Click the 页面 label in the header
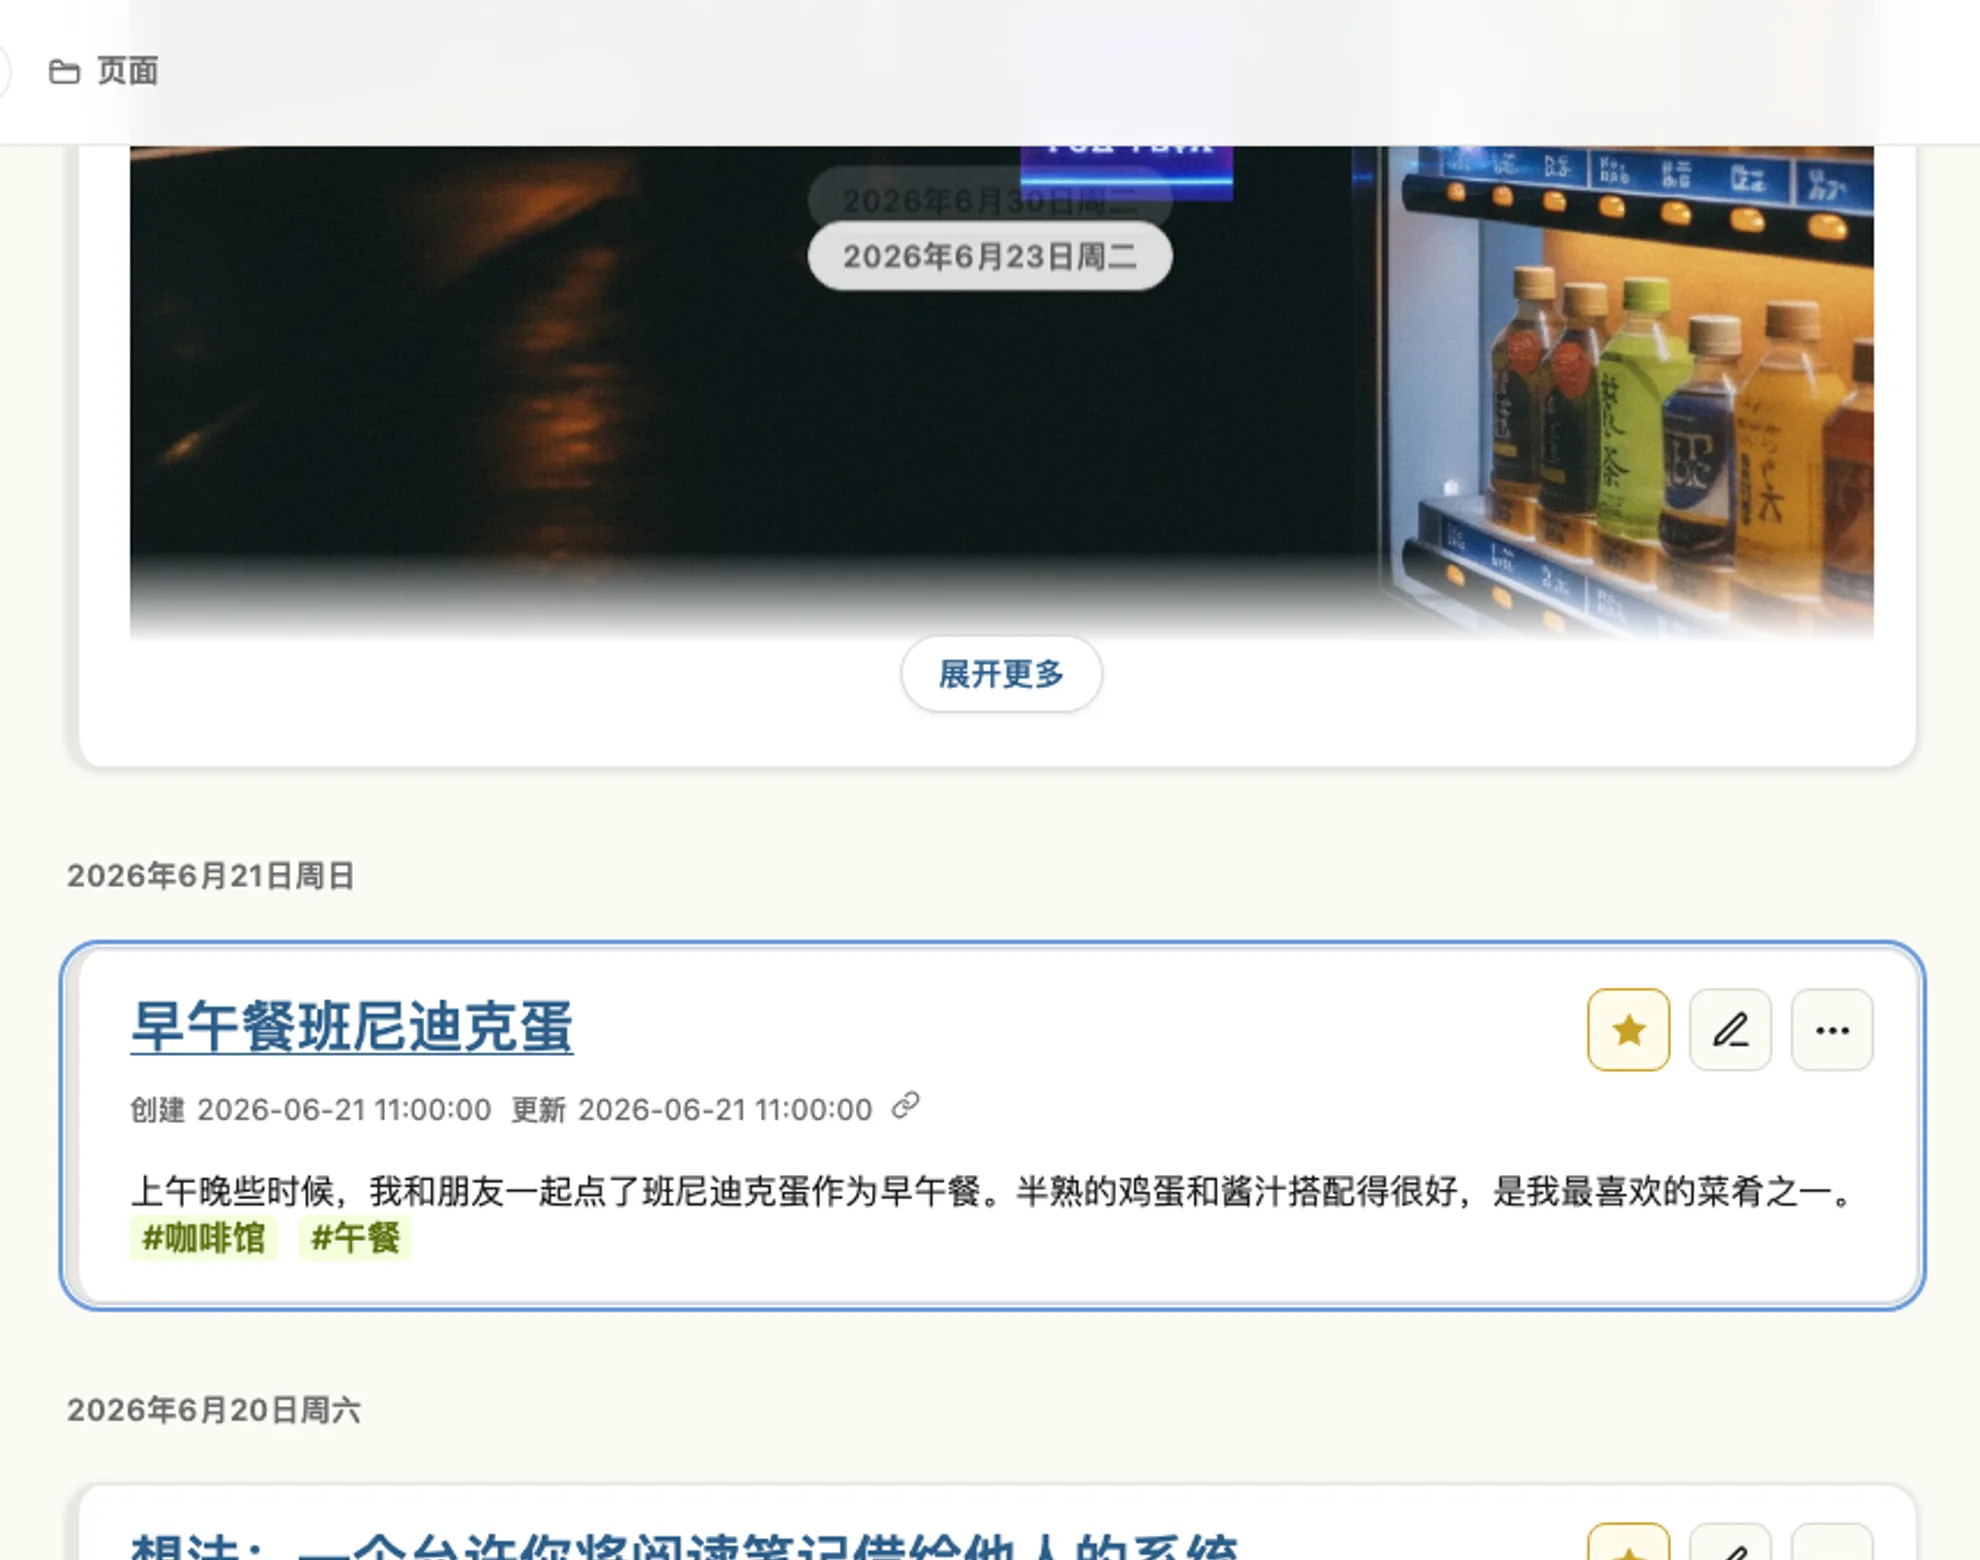Image resolution: width=1980 pixels, height=1560 pixels. pos(127,72)
